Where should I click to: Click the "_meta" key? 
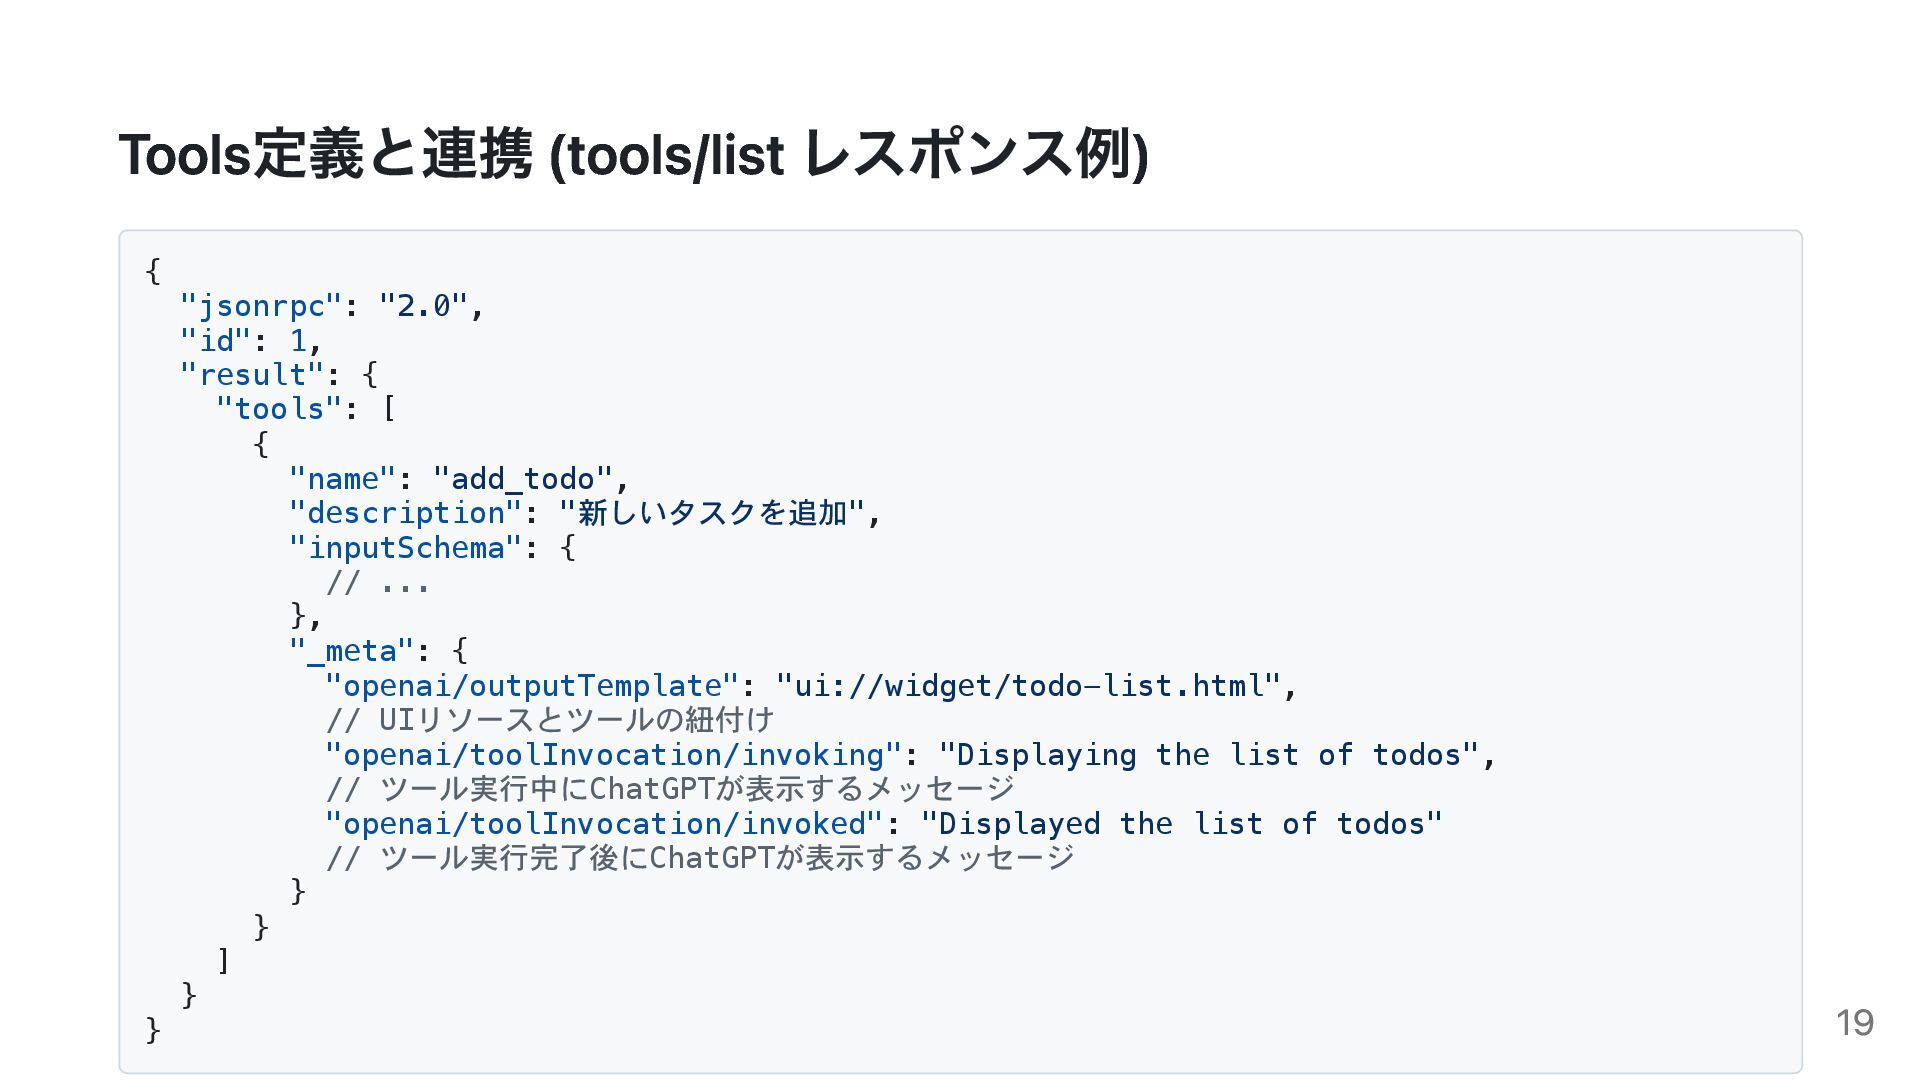tap(351, 651)
